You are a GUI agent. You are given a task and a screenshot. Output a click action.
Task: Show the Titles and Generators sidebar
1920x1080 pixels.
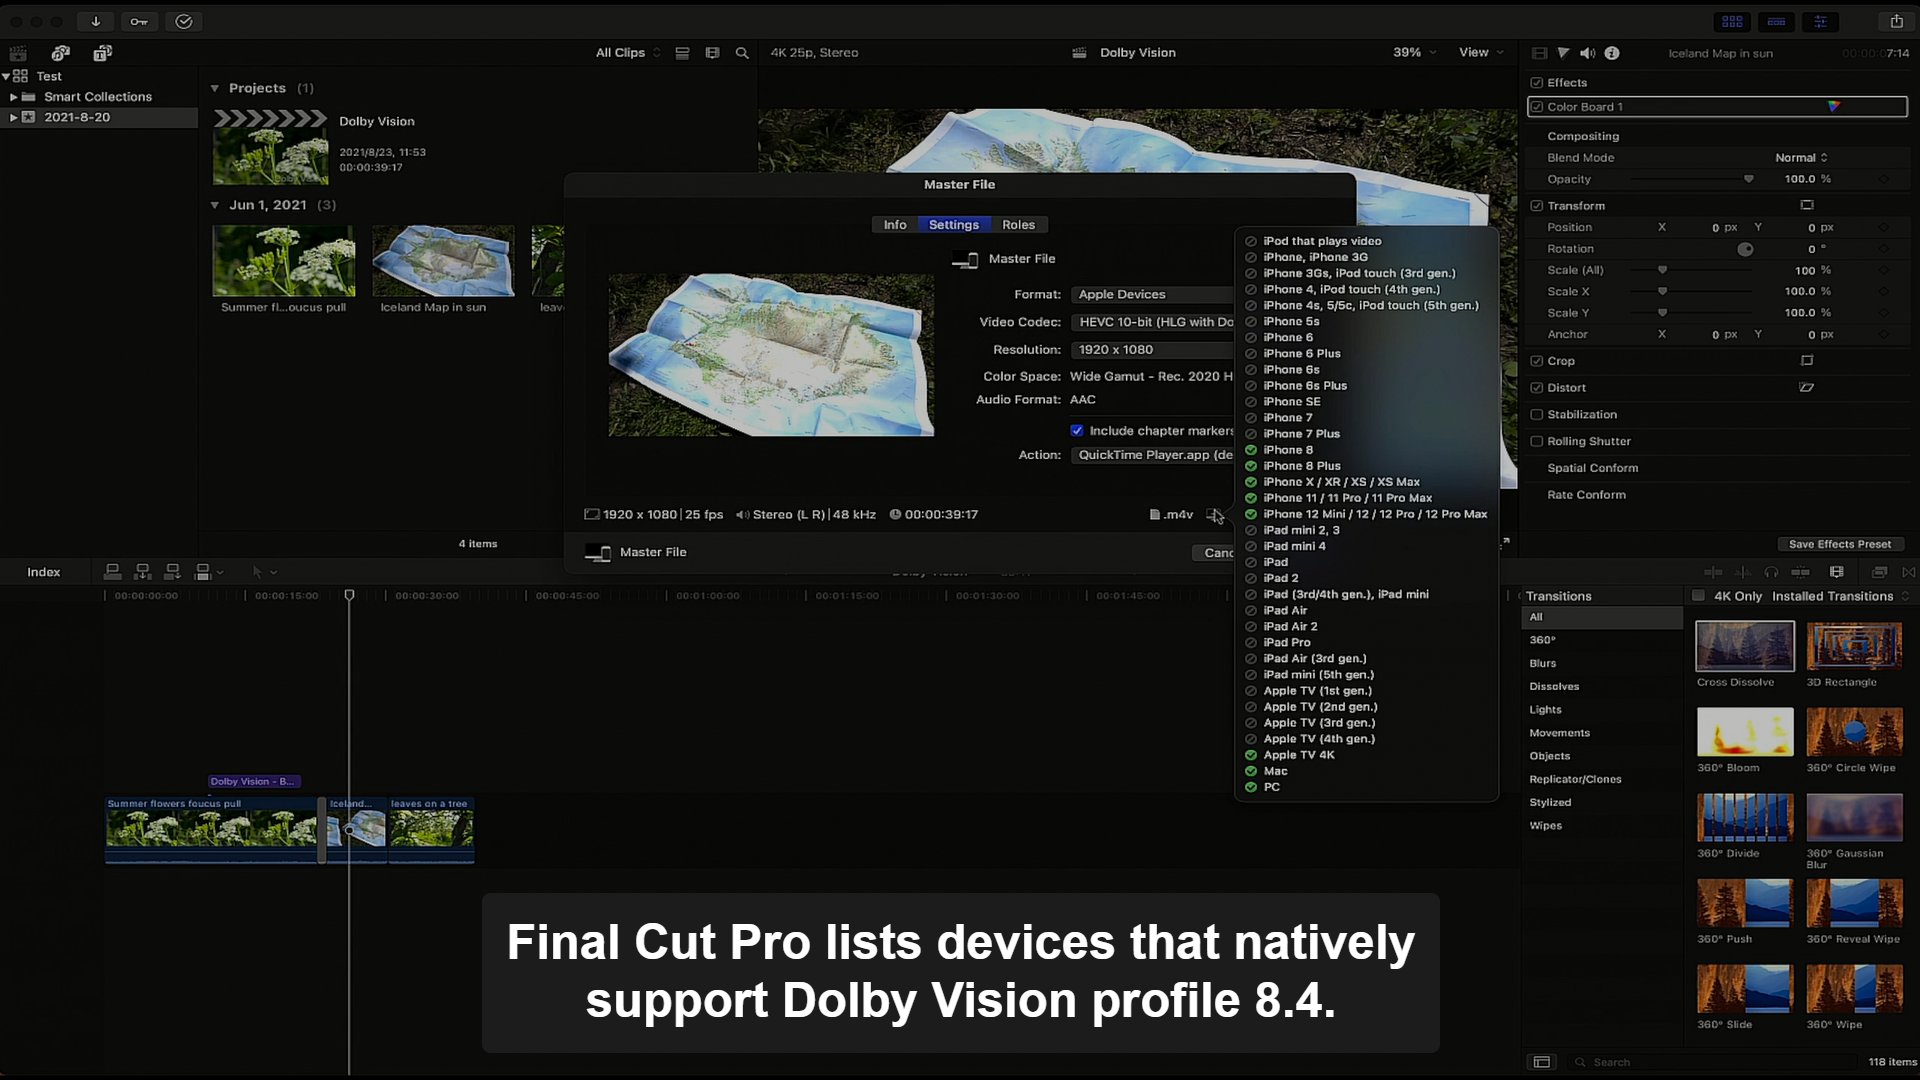pyautogui.click(x=102, y=53)
